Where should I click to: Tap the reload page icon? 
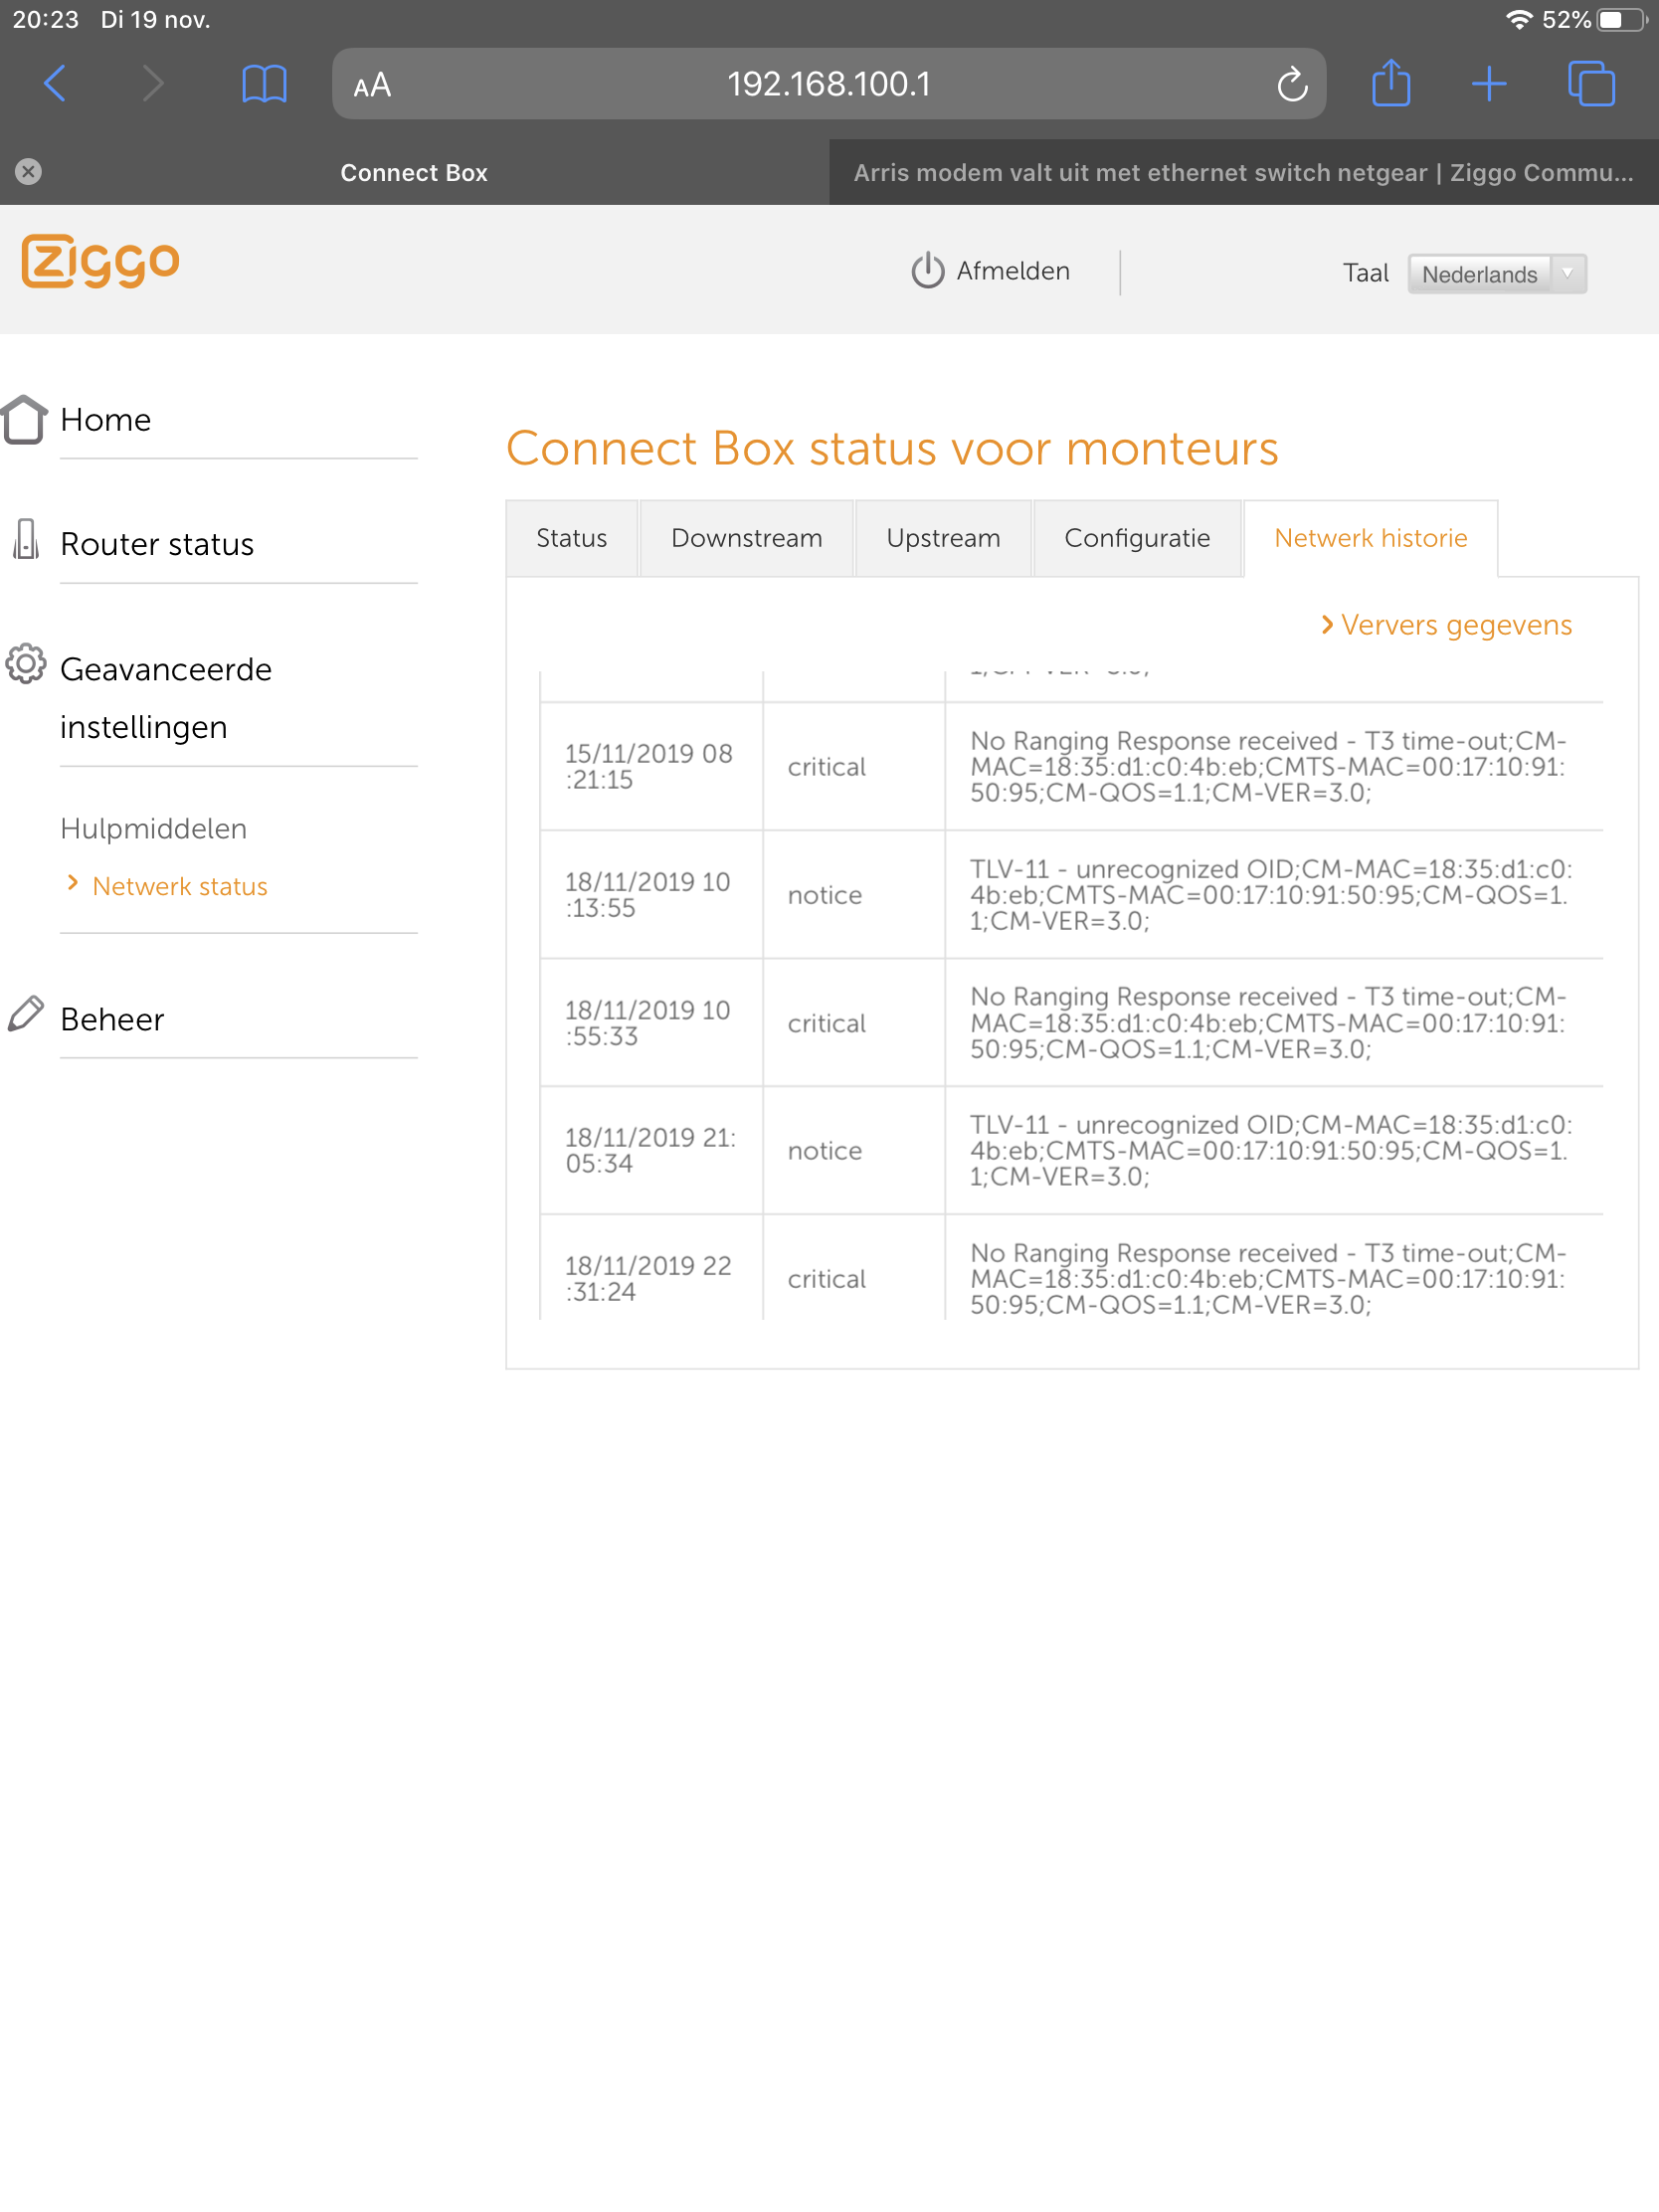[x=1291, y=85]
